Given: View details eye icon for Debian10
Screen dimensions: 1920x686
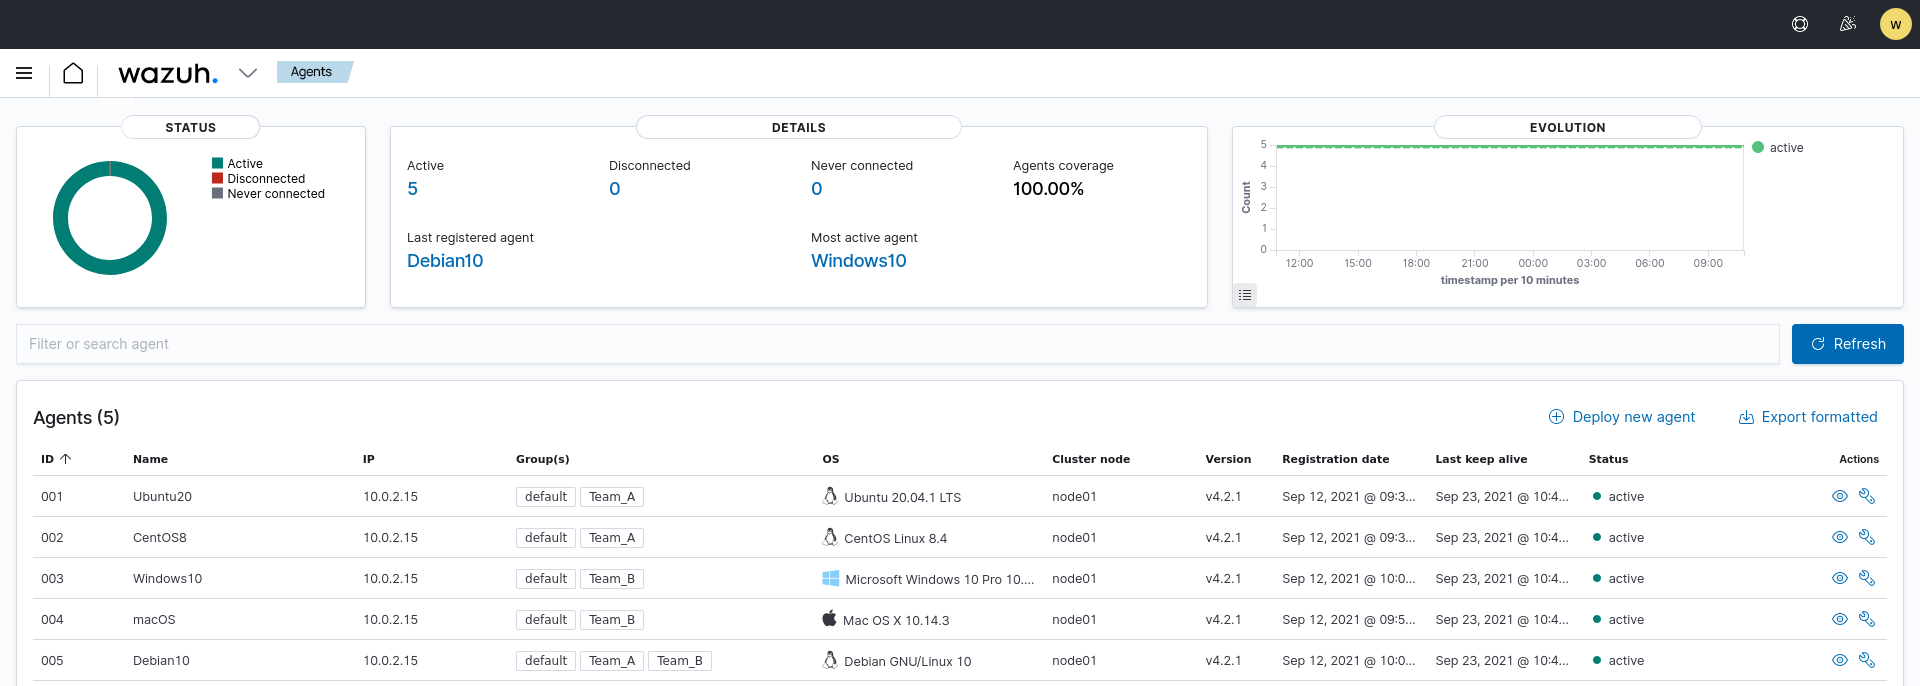Looking at the screenshot, I should pyautogui.click(x=1839, y=660).
